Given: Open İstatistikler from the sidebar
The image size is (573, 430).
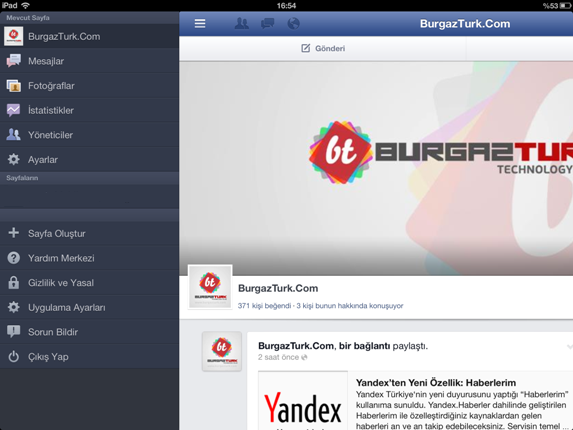Looking at the screenshot, I should (90, 110).
